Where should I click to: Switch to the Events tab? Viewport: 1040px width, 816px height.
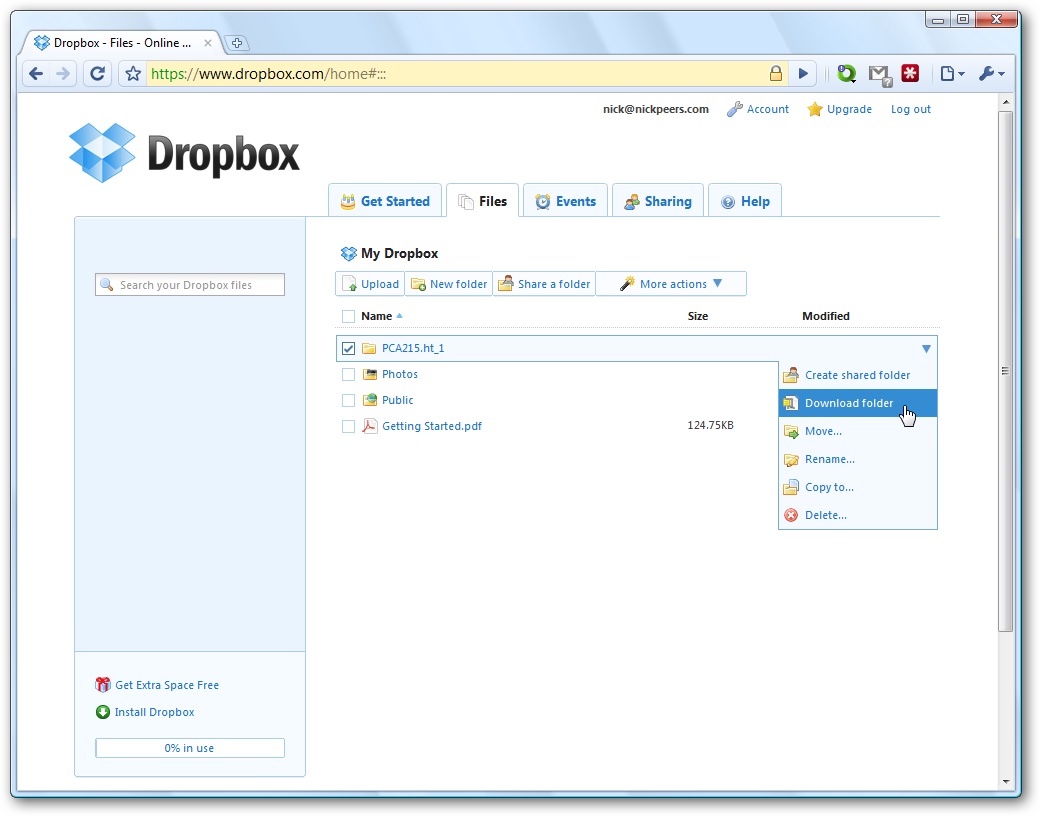[566, 201]
